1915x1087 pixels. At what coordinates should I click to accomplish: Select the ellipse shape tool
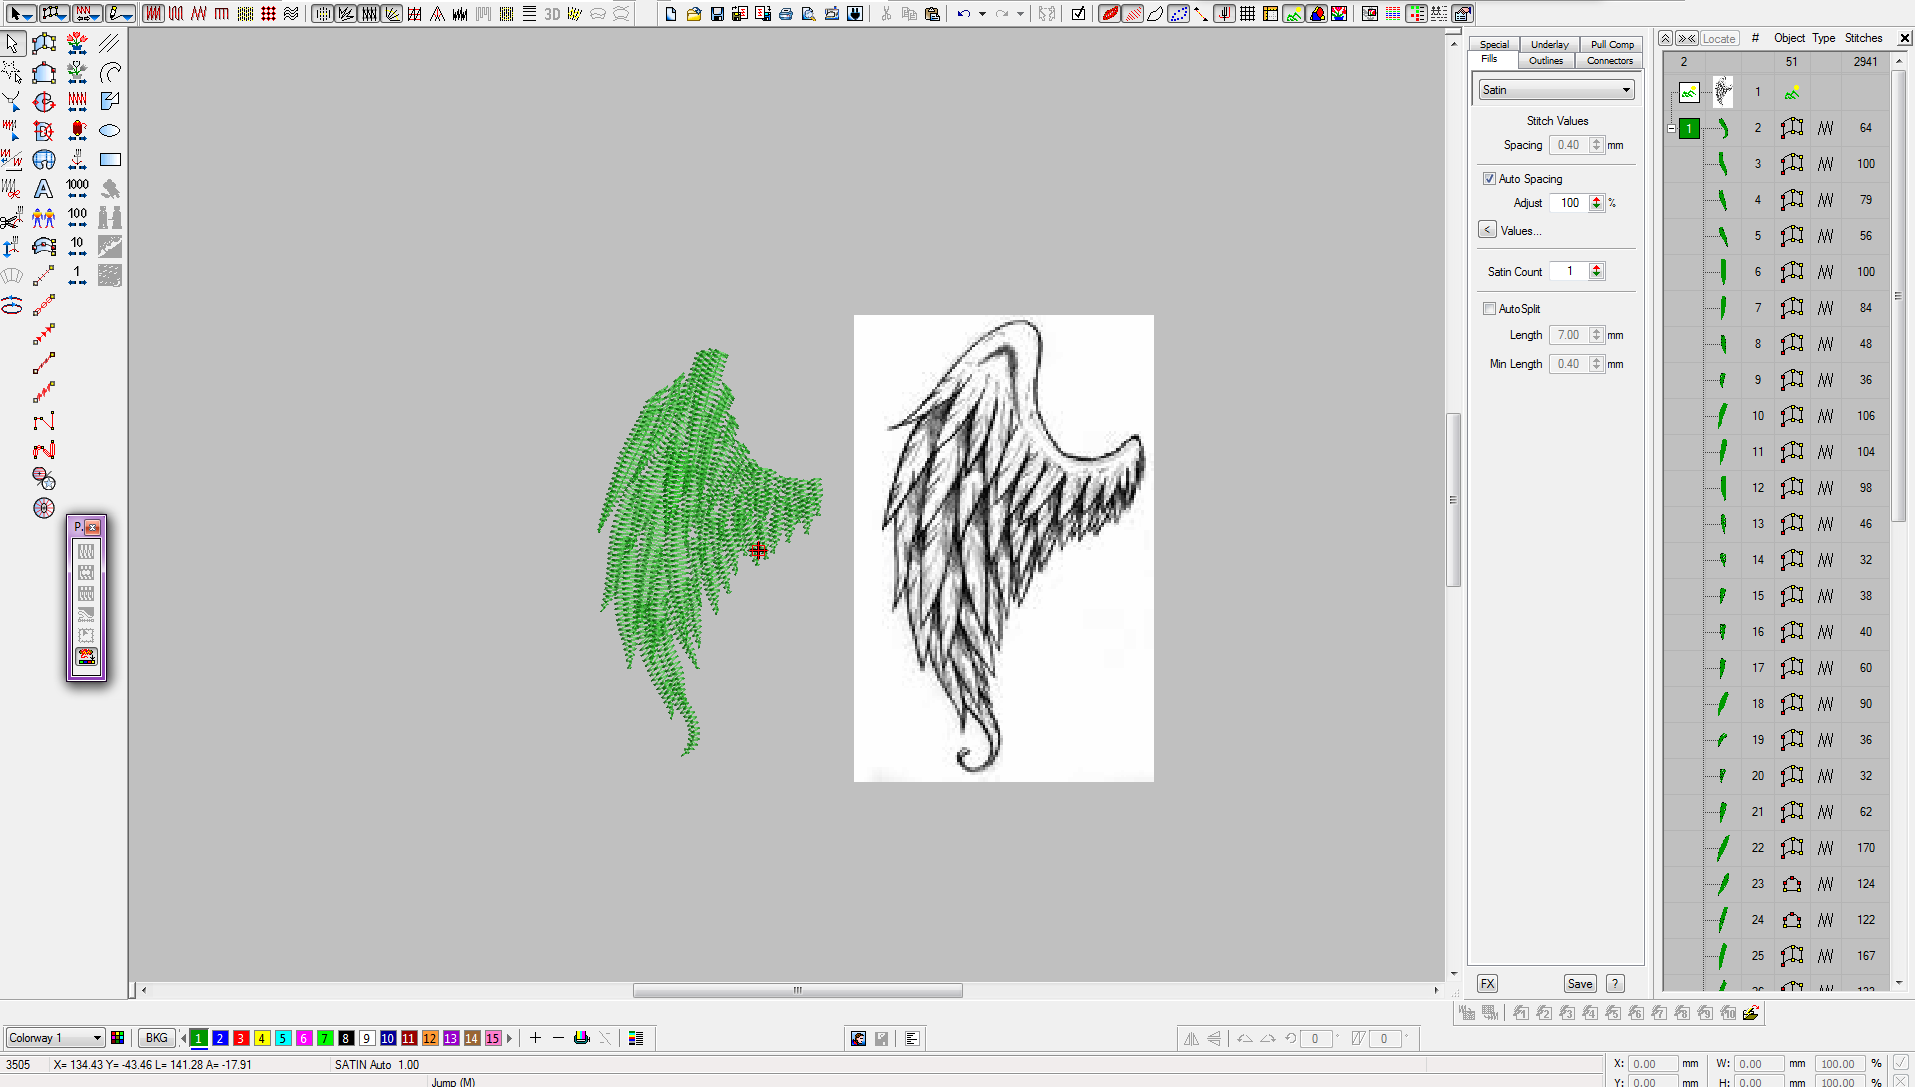110,131
